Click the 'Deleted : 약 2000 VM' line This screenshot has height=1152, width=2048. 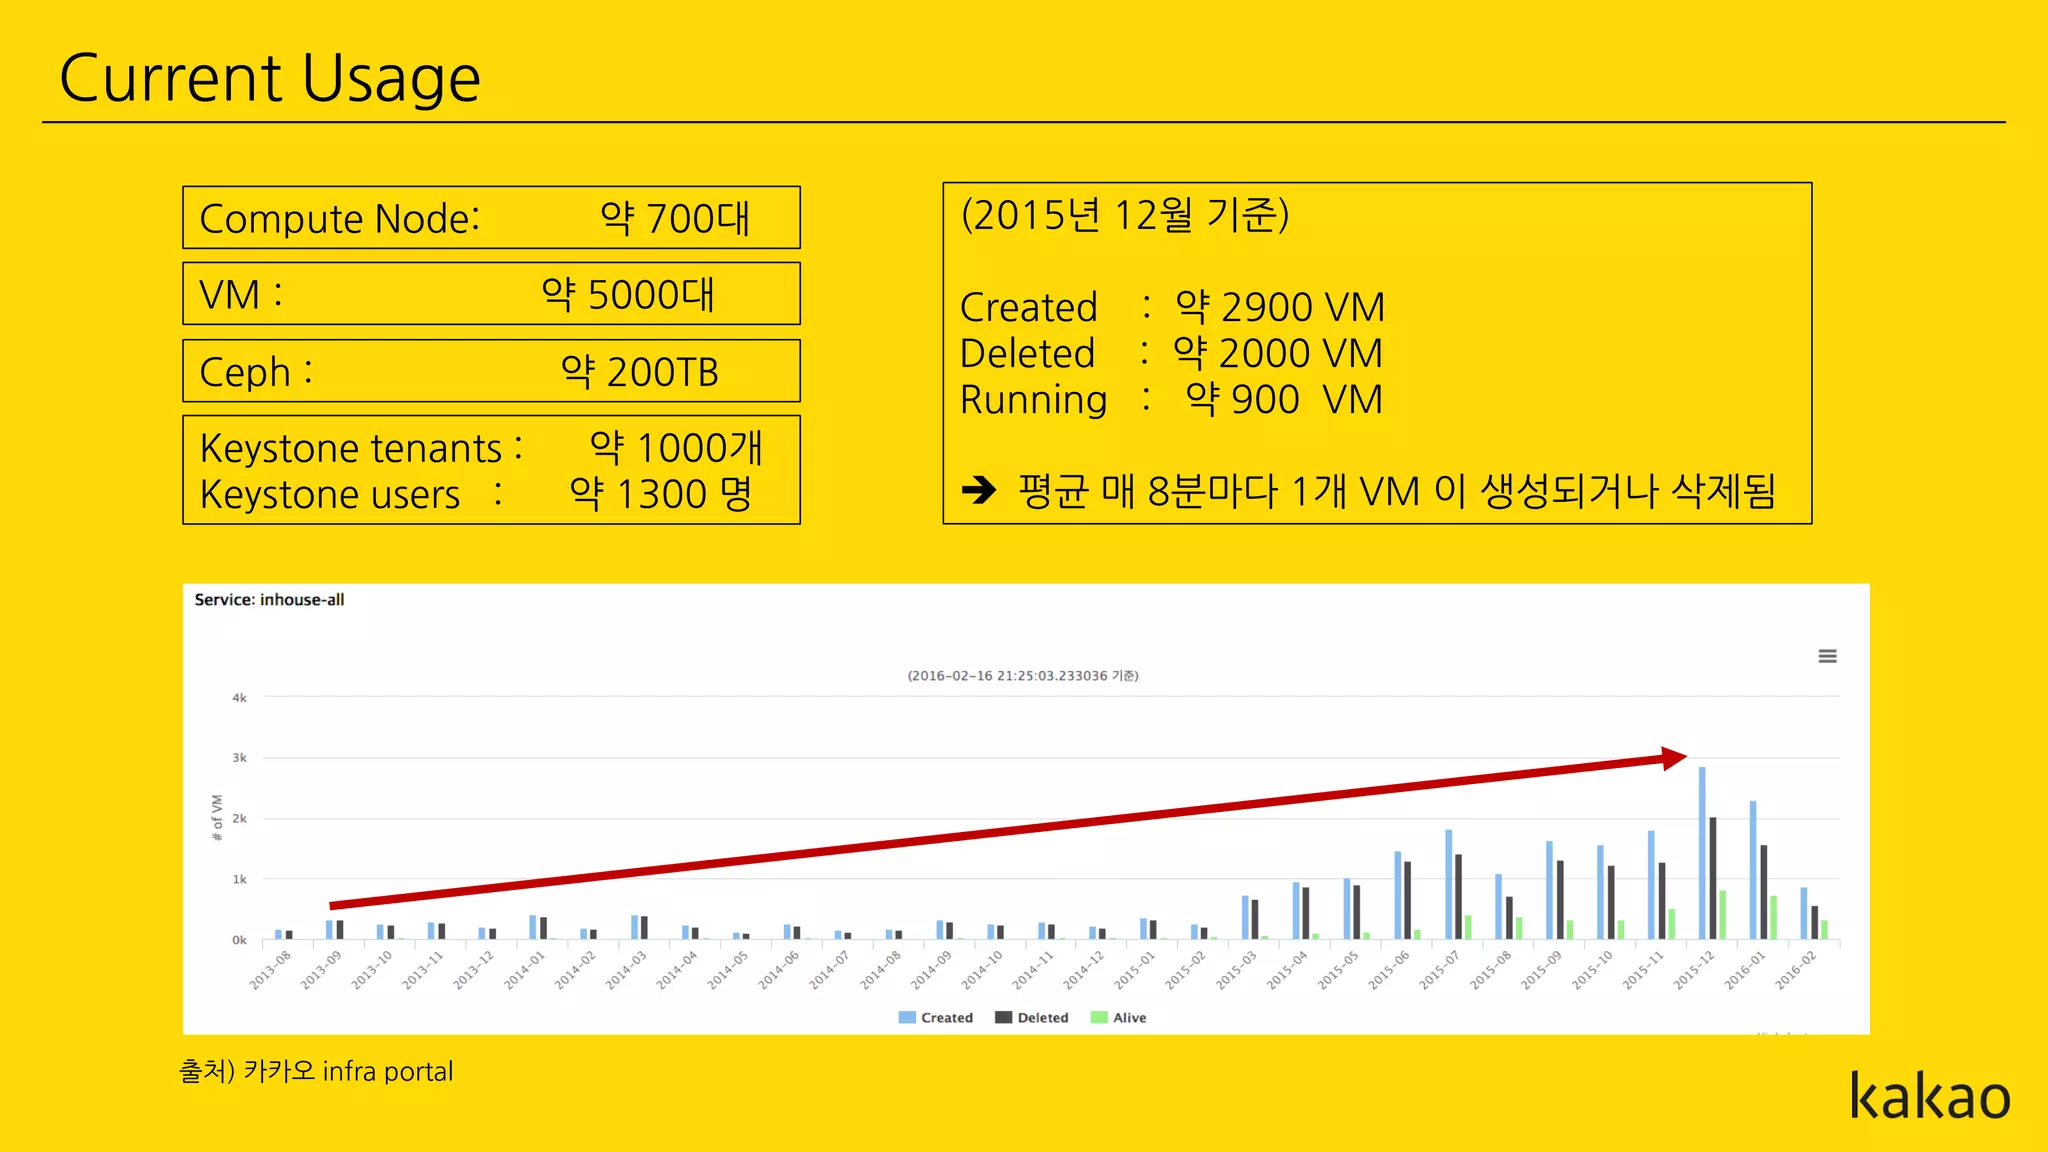click(1171, 353)
